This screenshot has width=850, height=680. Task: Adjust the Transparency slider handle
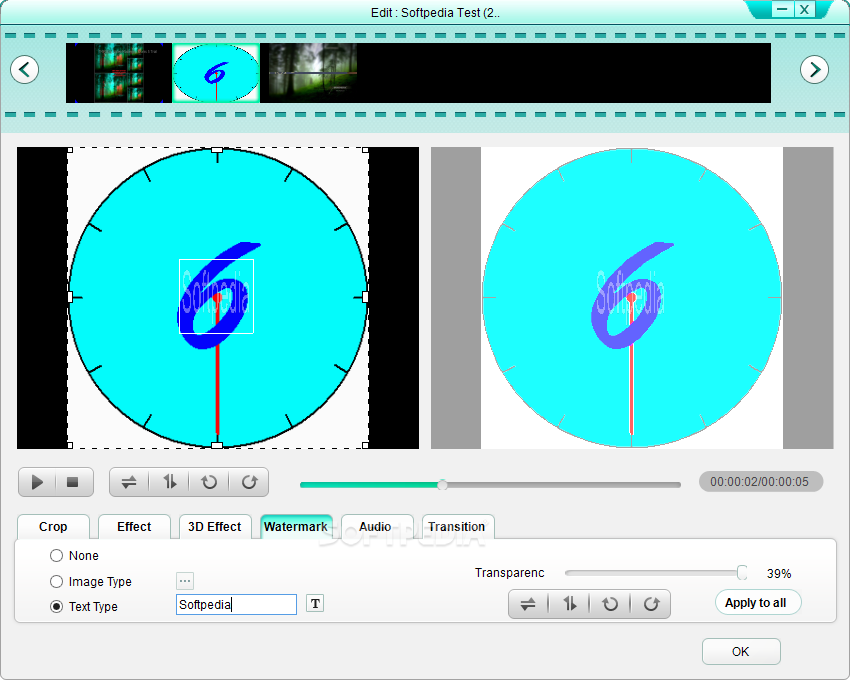(x=742, y=573)
